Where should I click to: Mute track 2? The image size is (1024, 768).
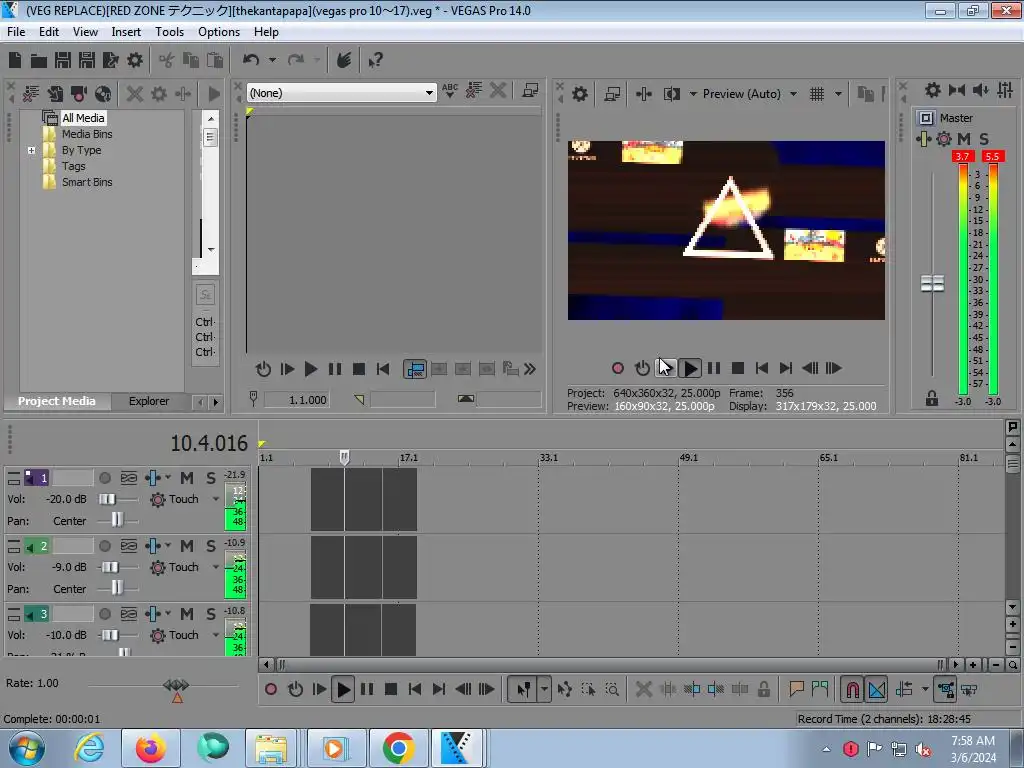point(187,546)
